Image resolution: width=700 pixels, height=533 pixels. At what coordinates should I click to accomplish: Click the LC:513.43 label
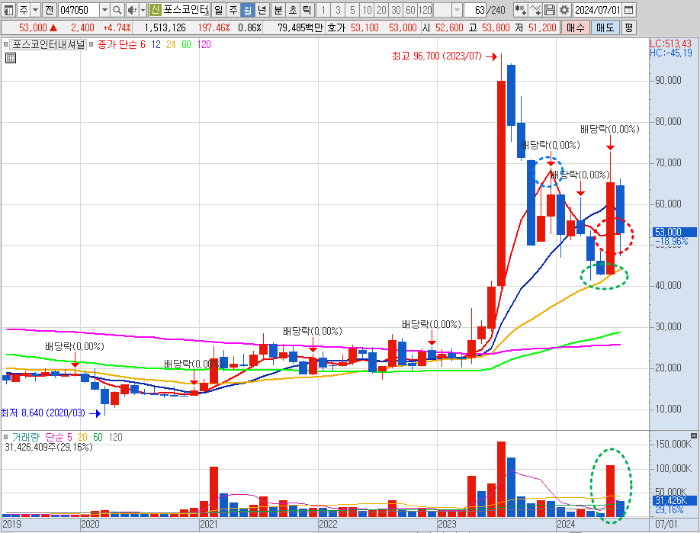(671, 43)
